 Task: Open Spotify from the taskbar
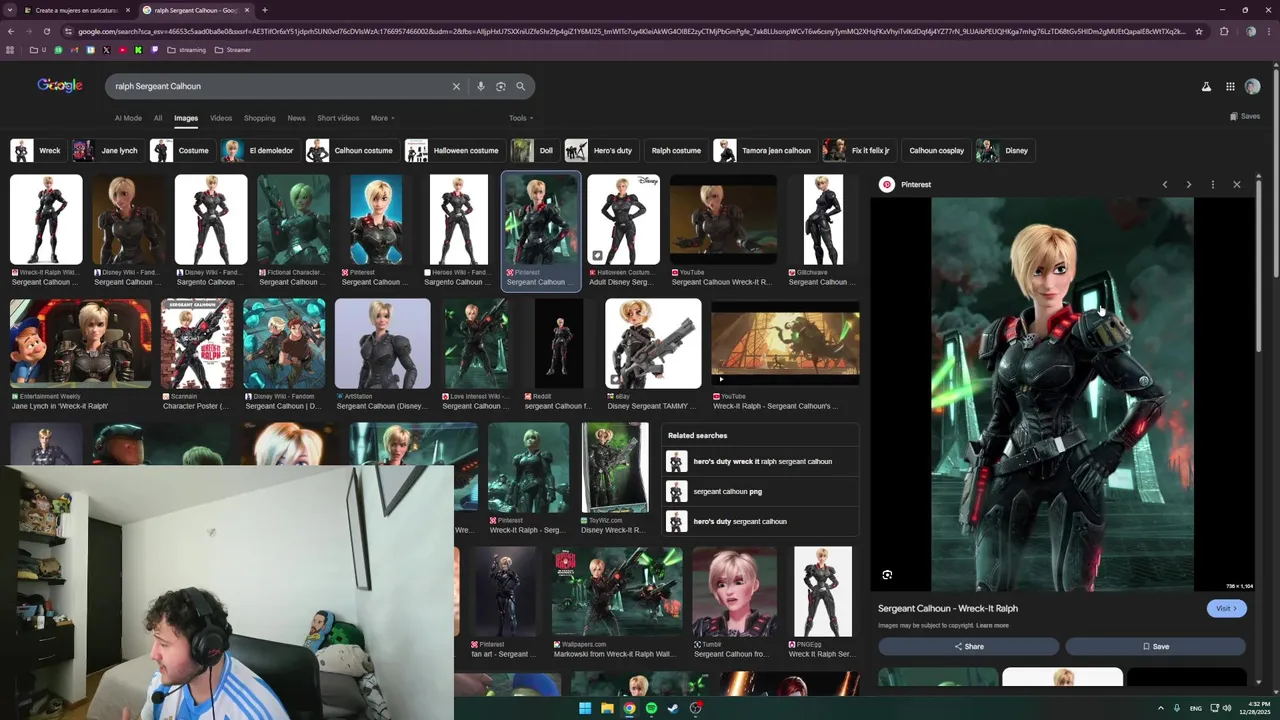coord(651,708)
